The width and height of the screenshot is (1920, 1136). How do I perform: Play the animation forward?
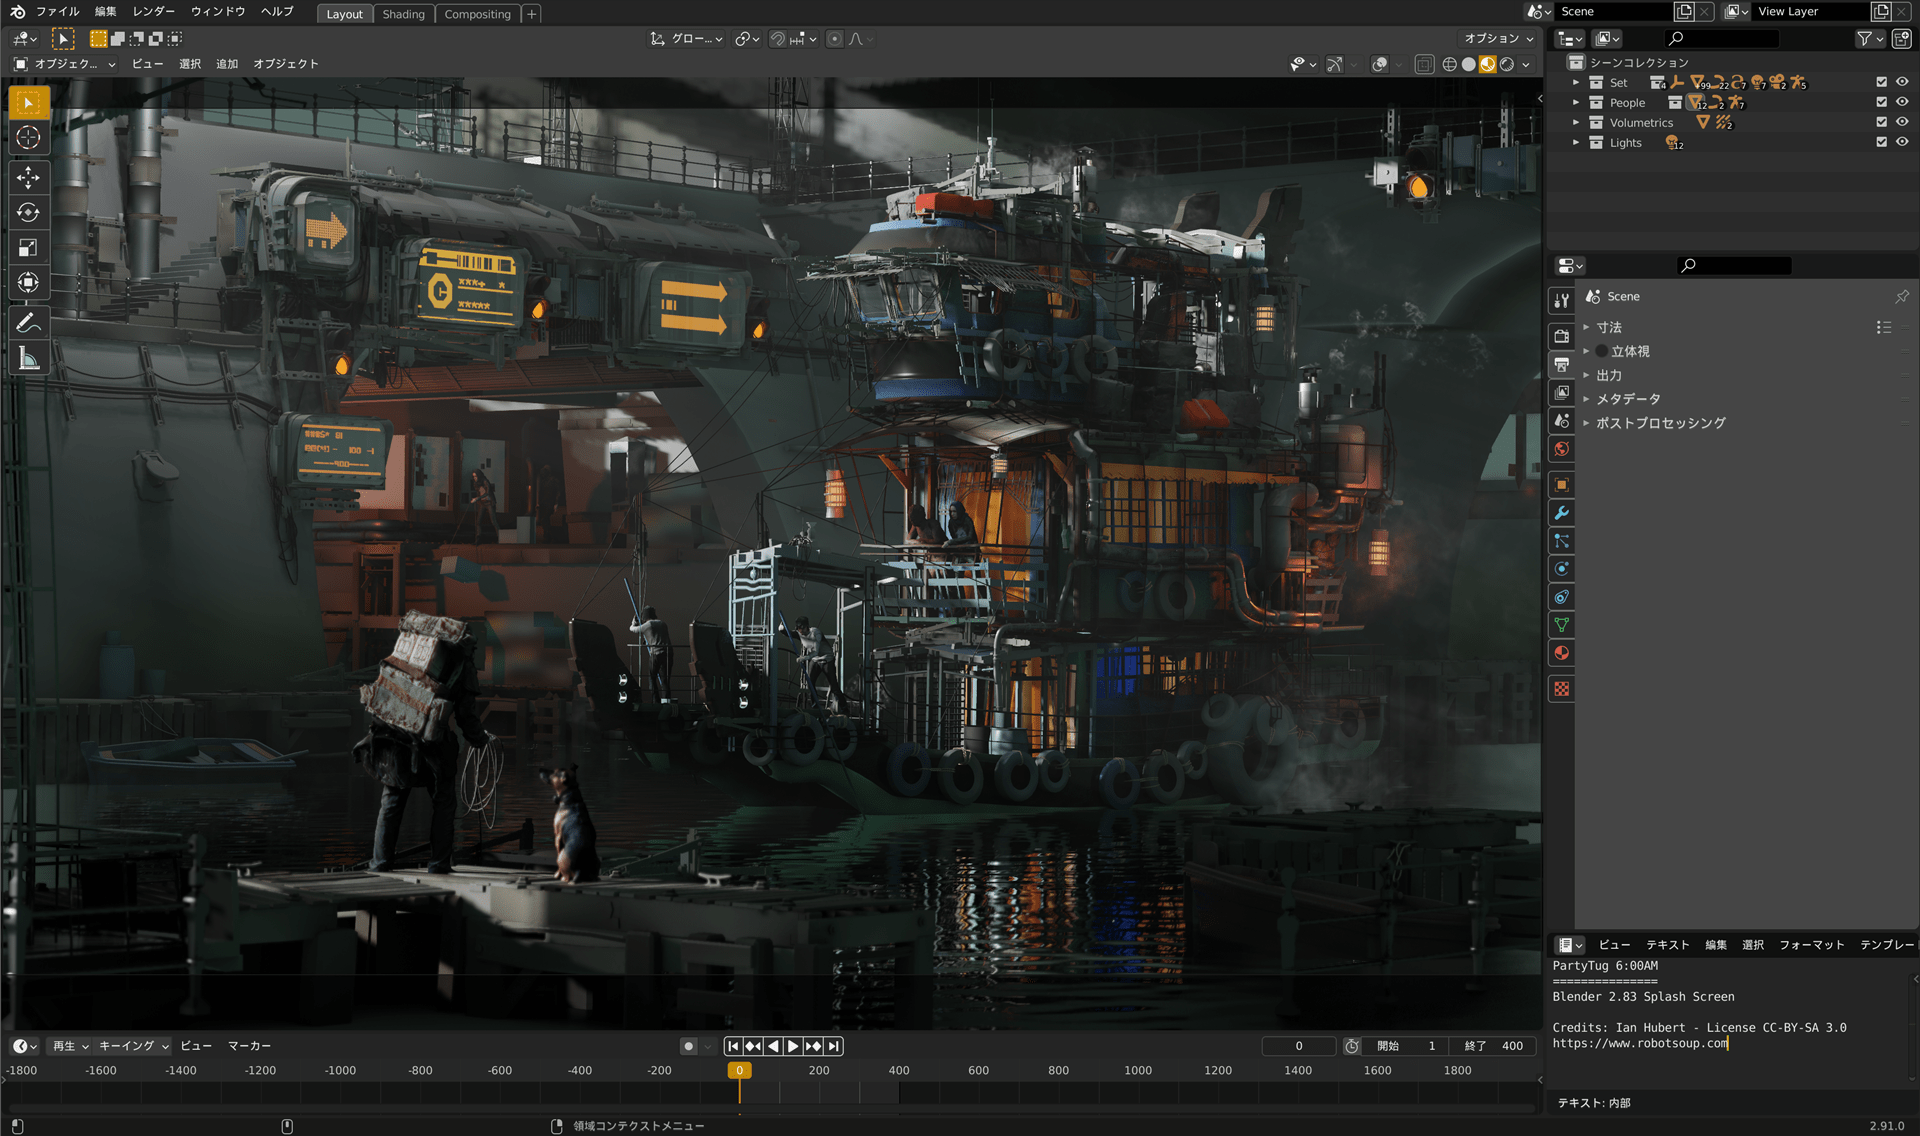pyautogui.click(x=793, y=1046)
